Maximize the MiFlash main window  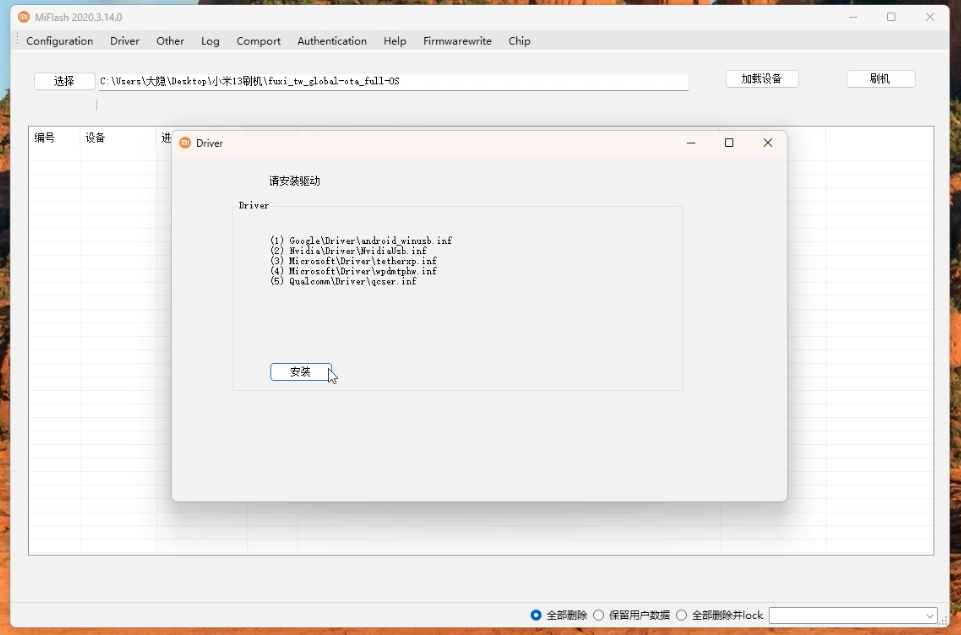891,17
